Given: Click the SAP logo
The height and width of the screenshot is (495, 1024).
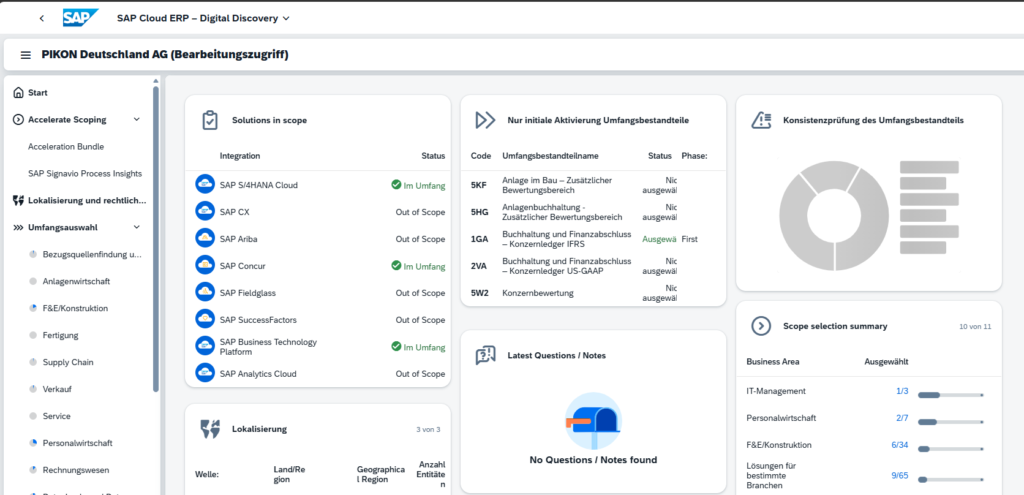Looking at the screenshot, I should point(80,18).
